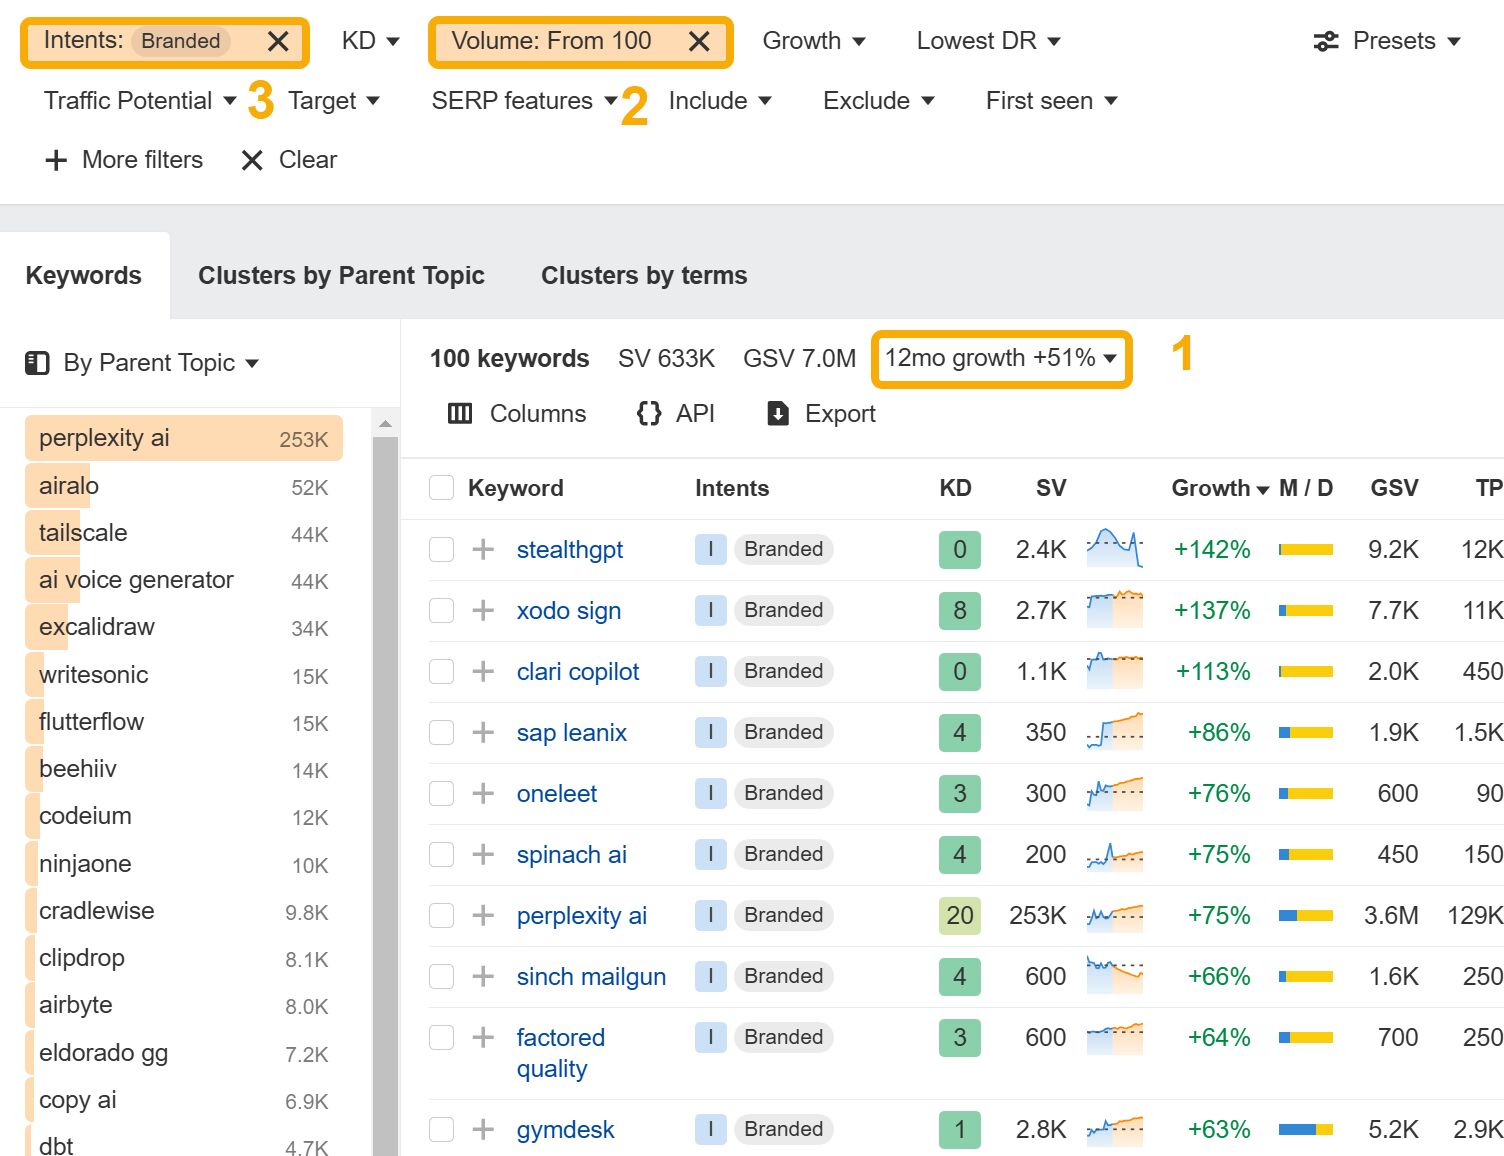
Task: Clear all filters with the X icon
Action: pyautogui.click(x=252, y=160)
